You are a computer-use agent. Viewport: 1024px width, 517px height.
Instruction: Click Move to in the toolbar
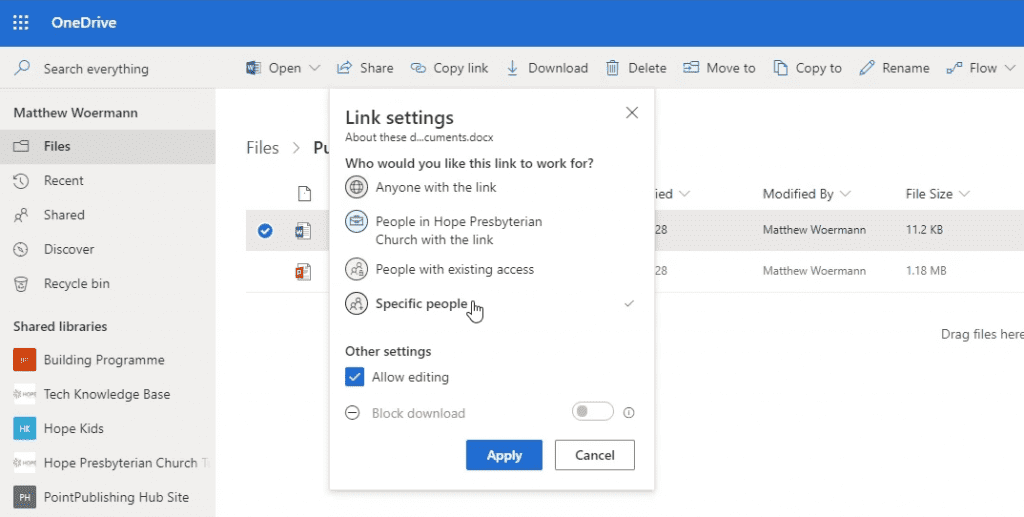tap(719, 68)
